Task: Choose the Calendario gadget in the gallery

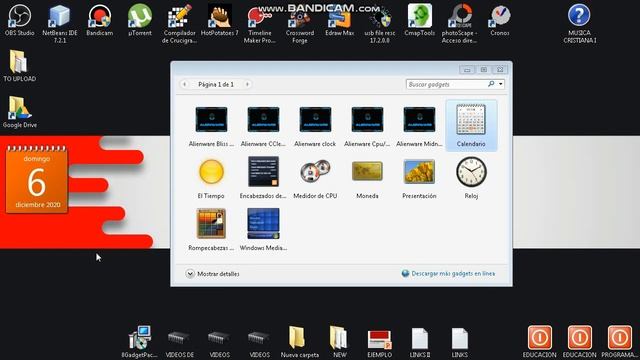Action: [x=471, y=126]
